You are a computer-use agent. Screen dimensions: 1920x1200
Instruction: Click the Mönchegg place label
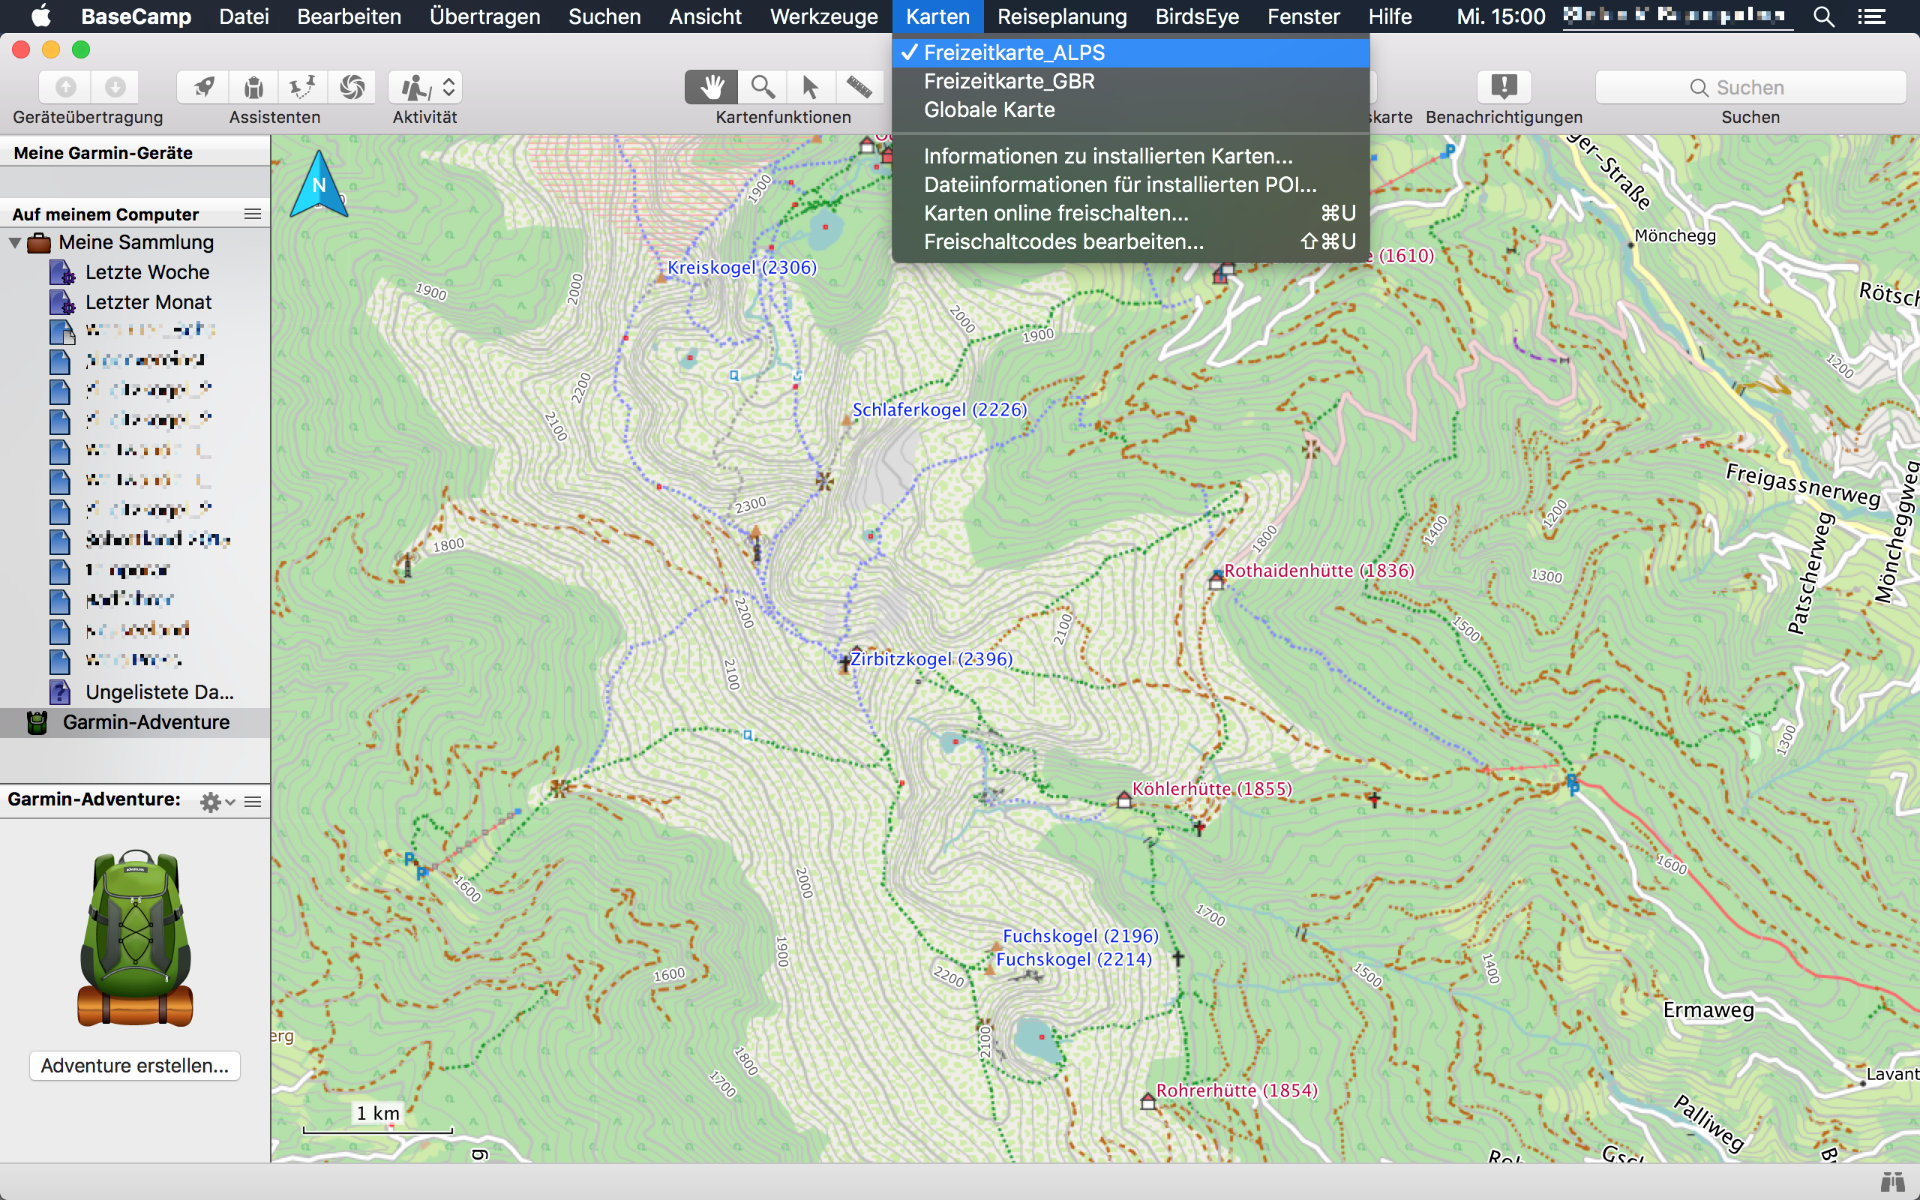(1675, 236)
